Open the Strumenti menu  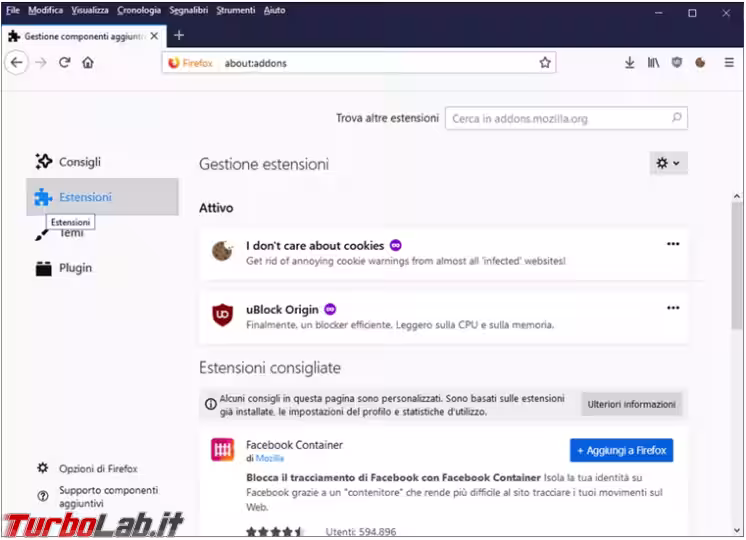click(236, 10)
